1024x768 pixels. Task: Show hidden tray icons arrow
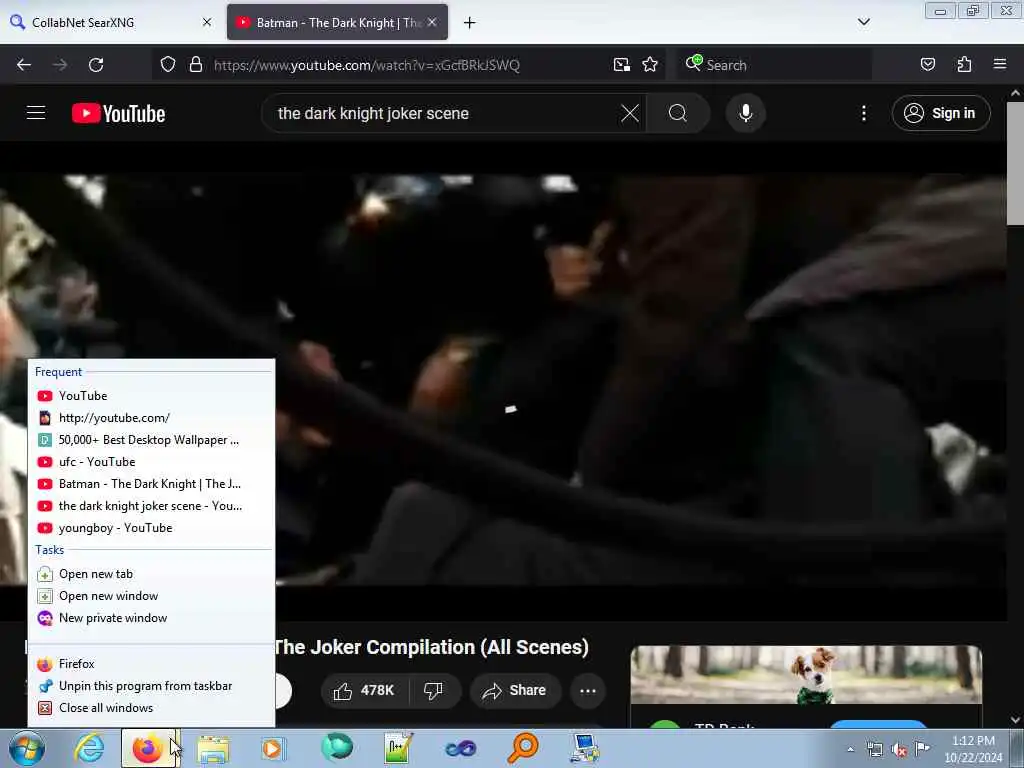click(850, 750)
